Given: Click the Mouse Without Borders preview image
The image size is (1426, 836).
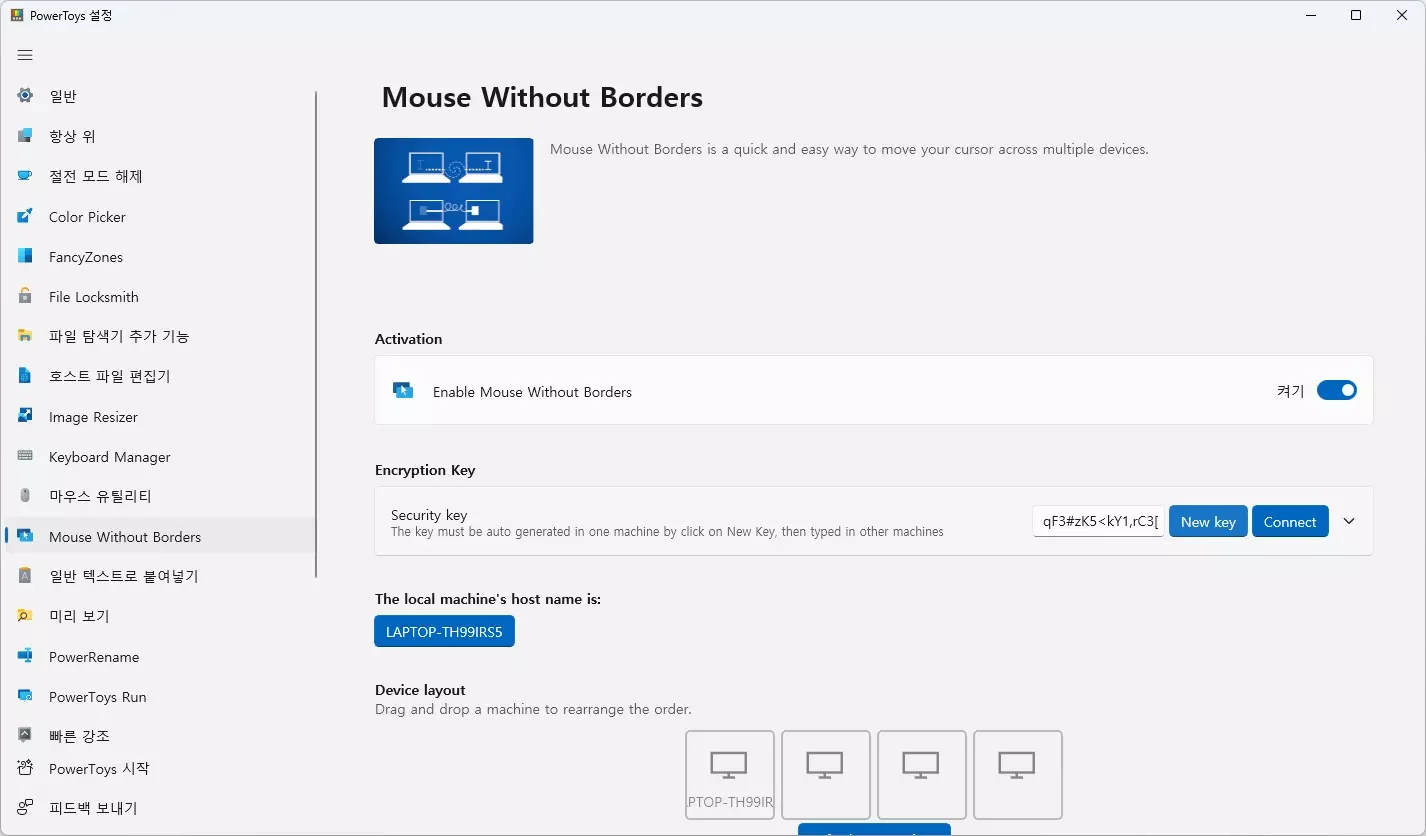Looking at the screenshot, I should point(454,191).
